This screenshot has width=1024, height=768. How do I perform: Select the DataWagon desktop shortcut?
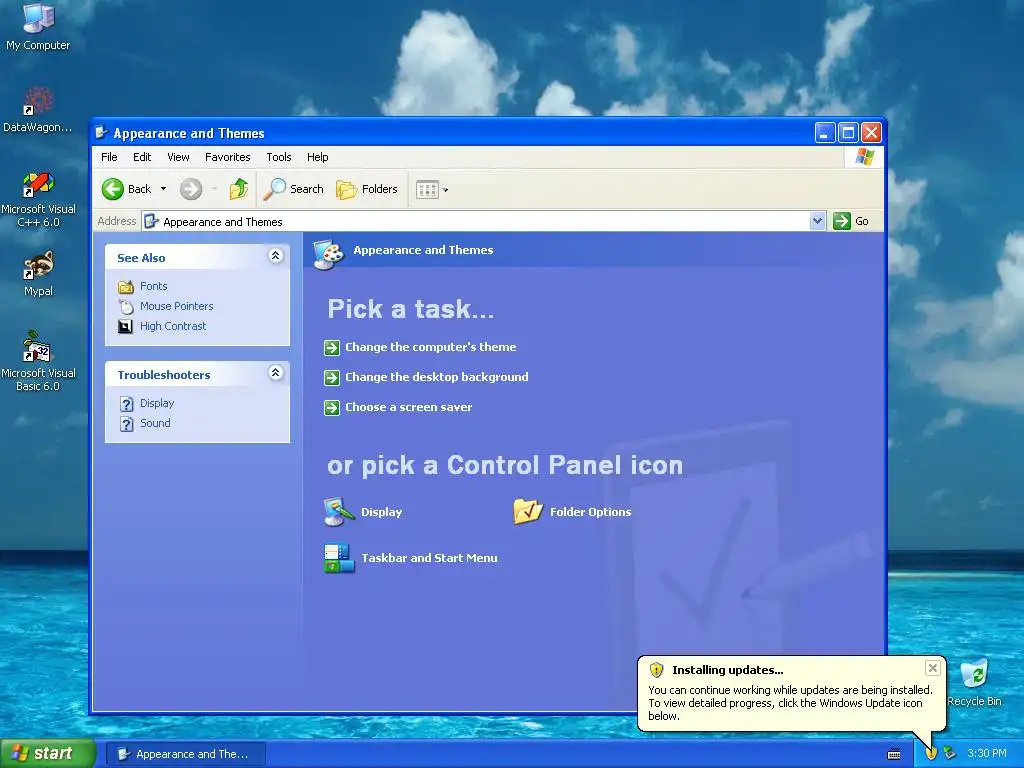(x=38, y=109)
